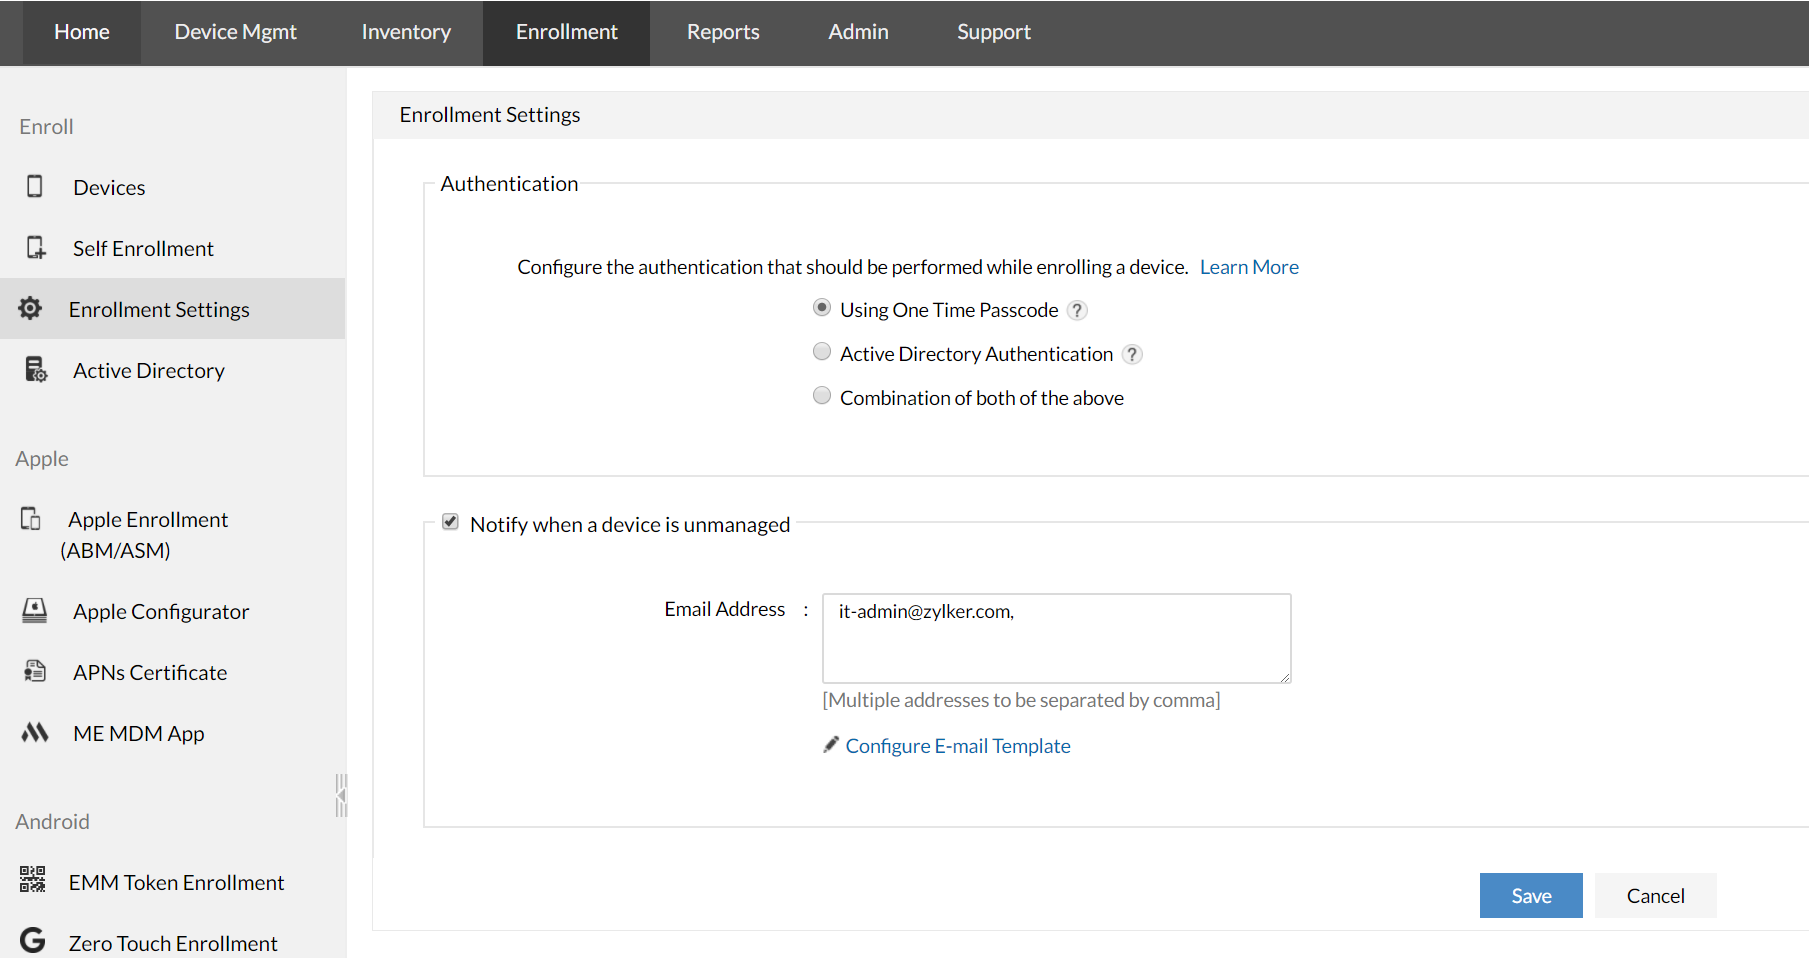Click the Zero Touch Enrollment Google icon

tap(33, 941)
